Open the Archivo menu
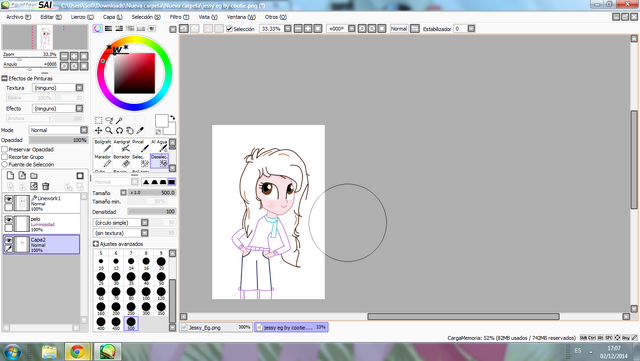 [18, 17]
